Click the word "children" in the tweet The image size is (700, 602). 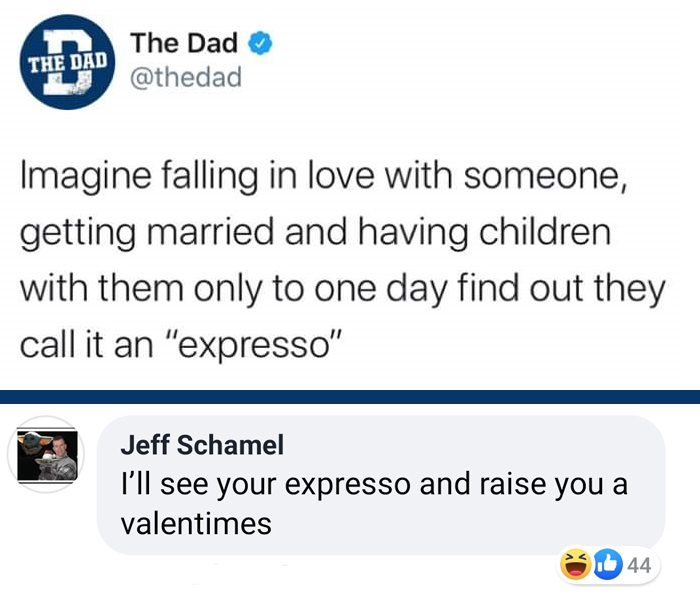(545, 230)
